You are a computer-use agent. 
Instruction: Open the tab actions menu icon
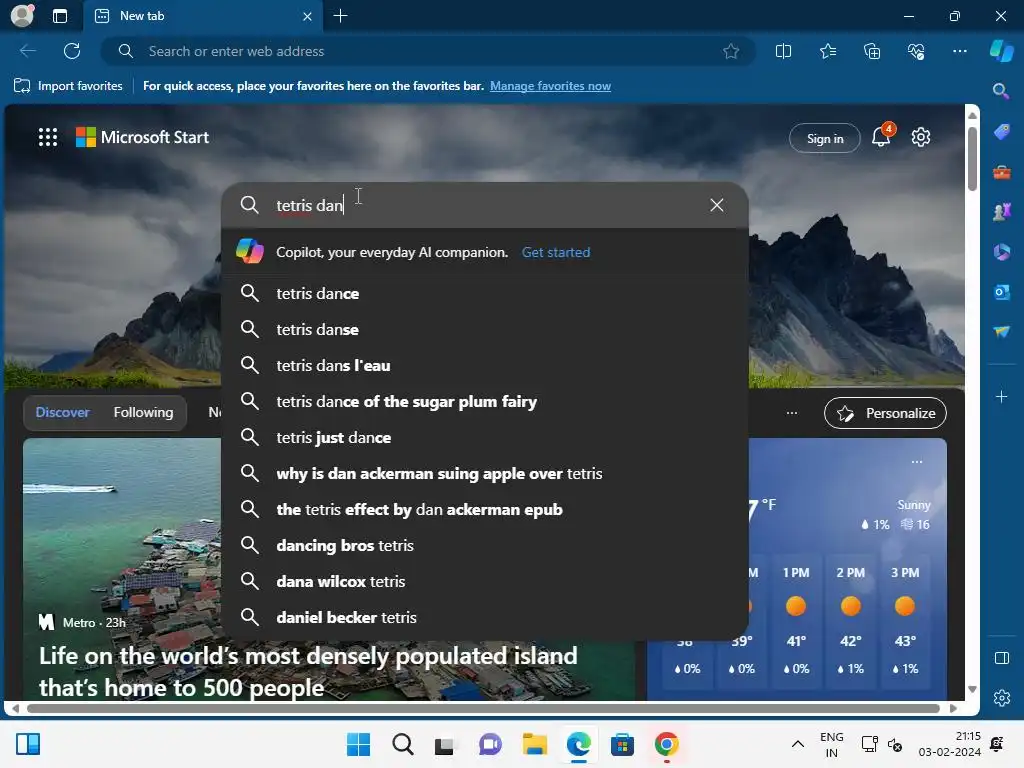(60, 16)
